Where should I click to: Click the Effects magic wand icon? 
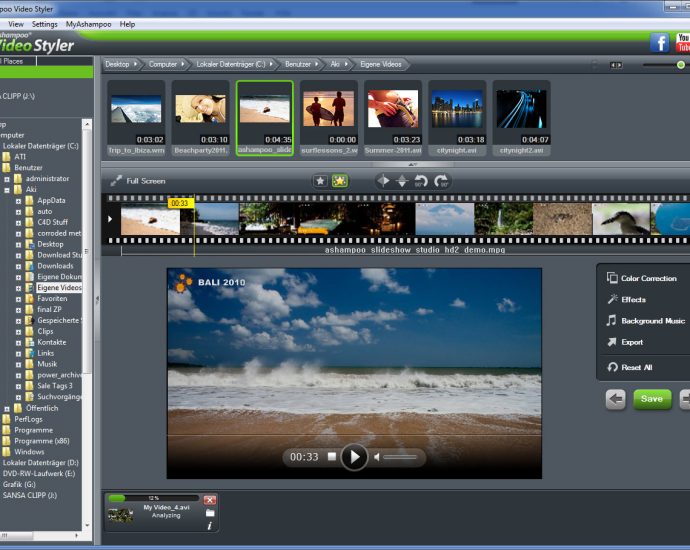pos(612,299)
